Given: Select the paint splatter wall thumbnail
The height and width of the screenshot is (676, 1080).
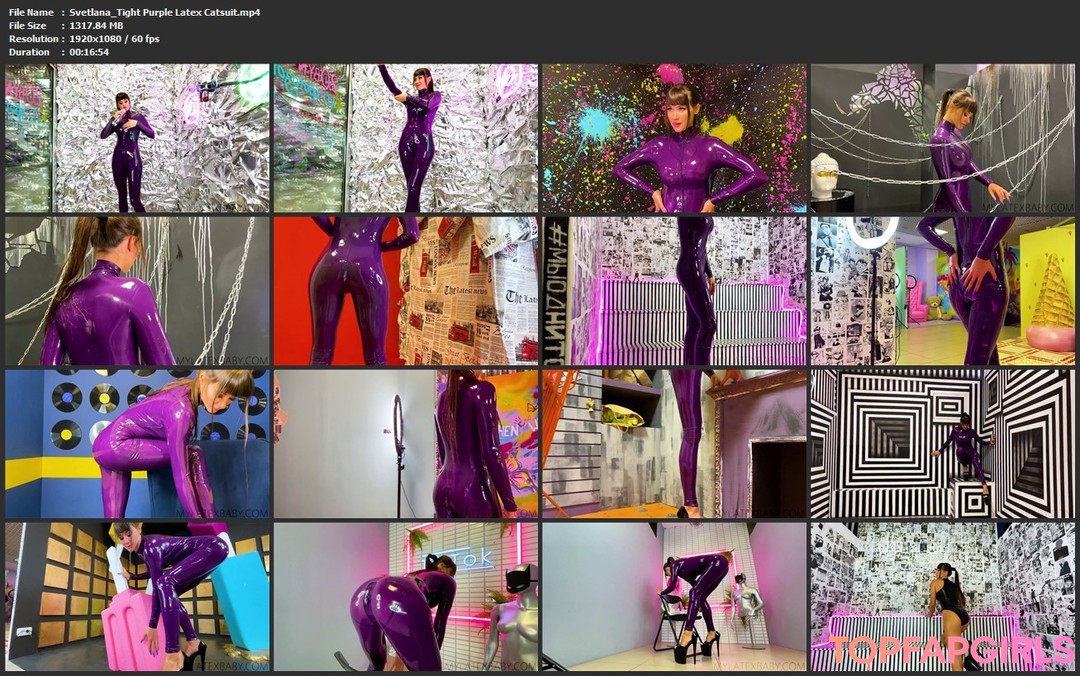Looking at the screenshot, I should coord(674,138).
